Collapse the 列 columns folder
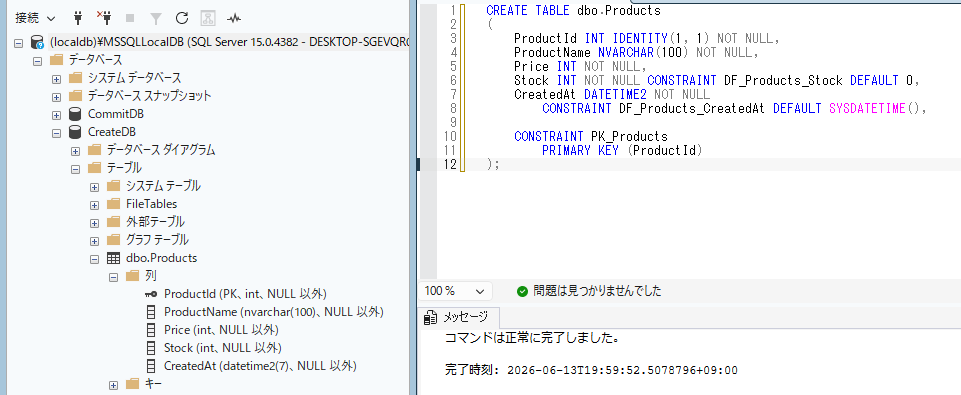Viewport: 961px width, 395px height. tap(113, 277)
